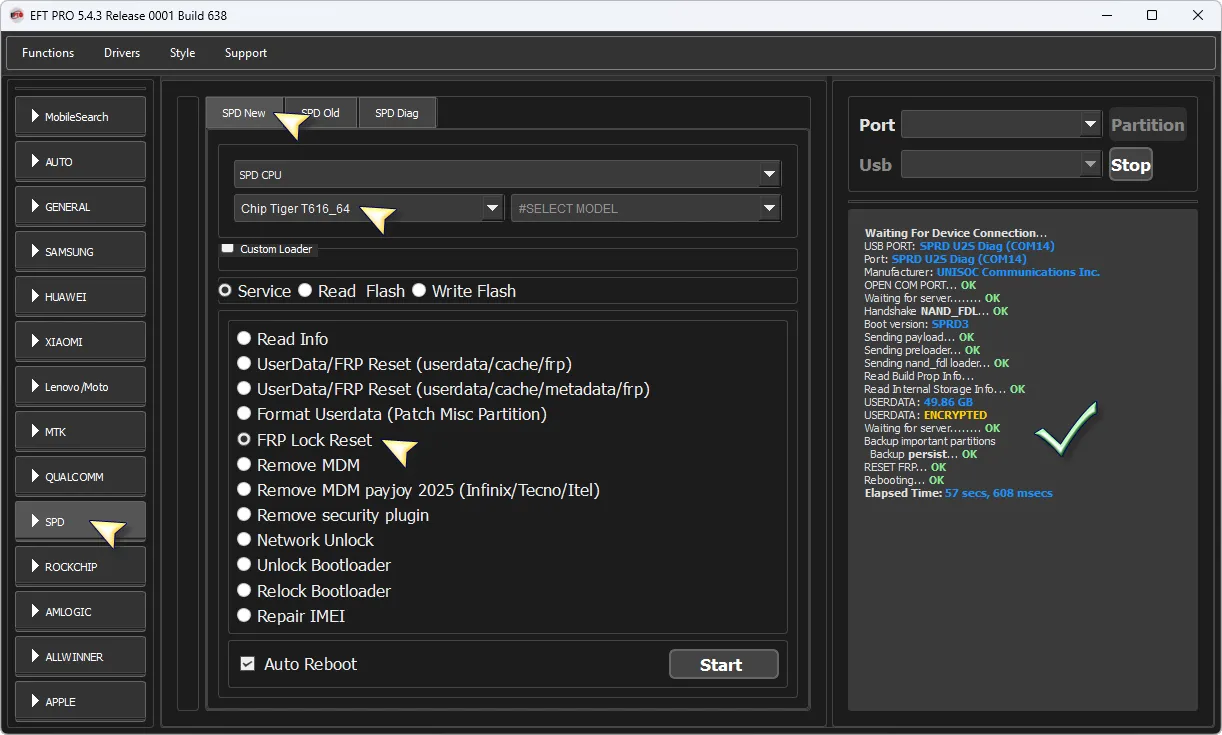The image size is (1222, 735).
Task: Expand the MobileSearch sidebar arrow
Action: [35, 117]
